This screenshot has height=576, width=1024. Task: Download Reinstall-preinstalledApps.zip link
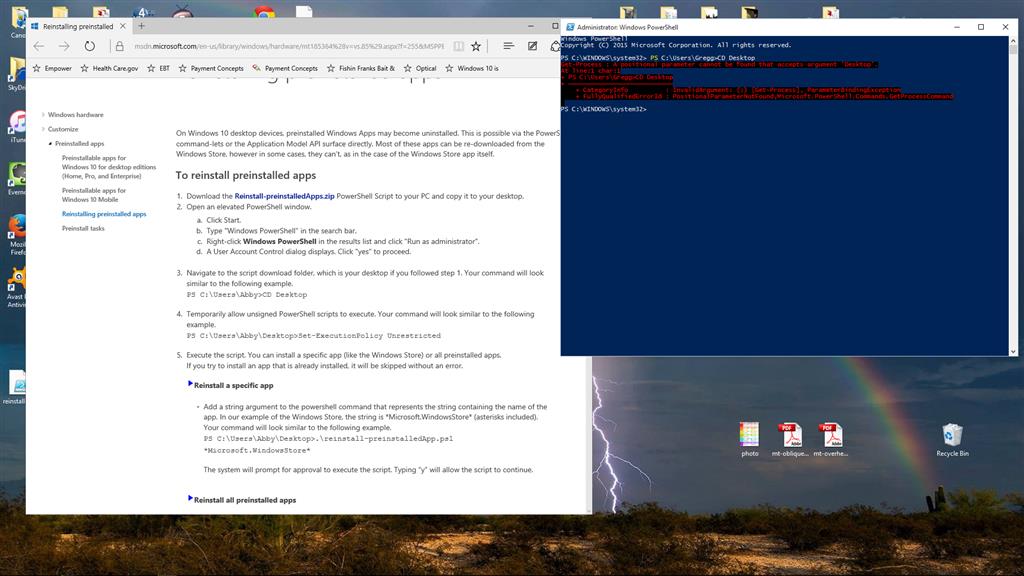tap(284, 196)
